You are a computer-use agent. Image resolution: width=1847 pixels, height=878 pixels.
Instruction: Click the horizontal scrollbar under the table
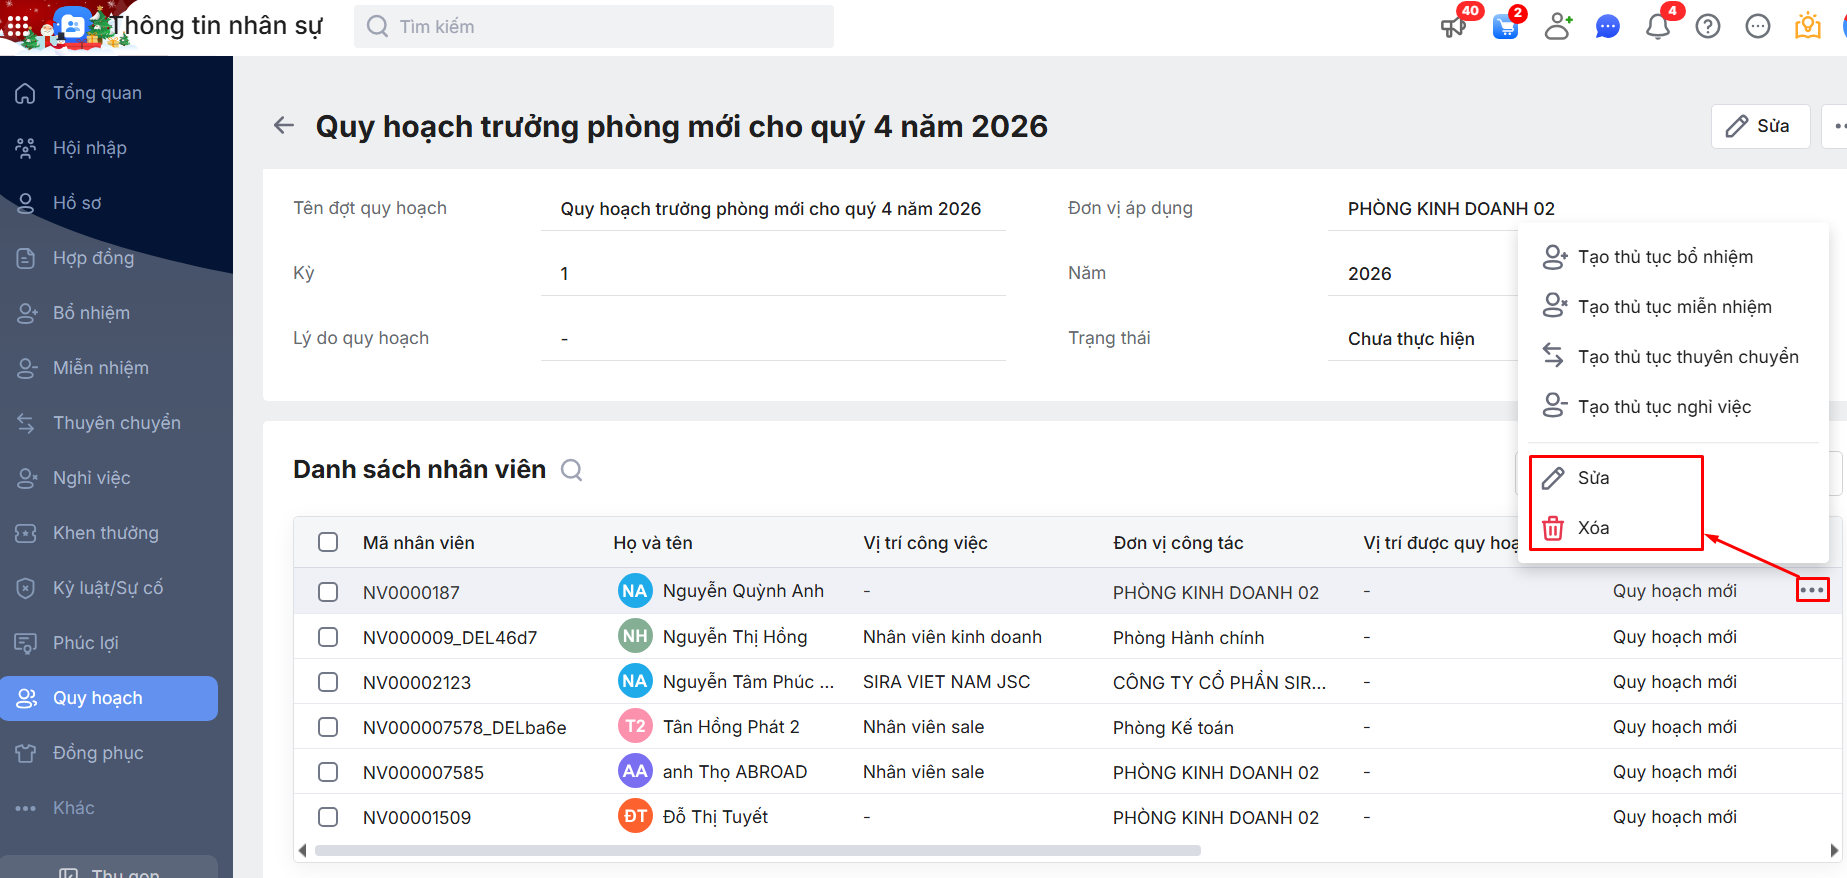757,851
